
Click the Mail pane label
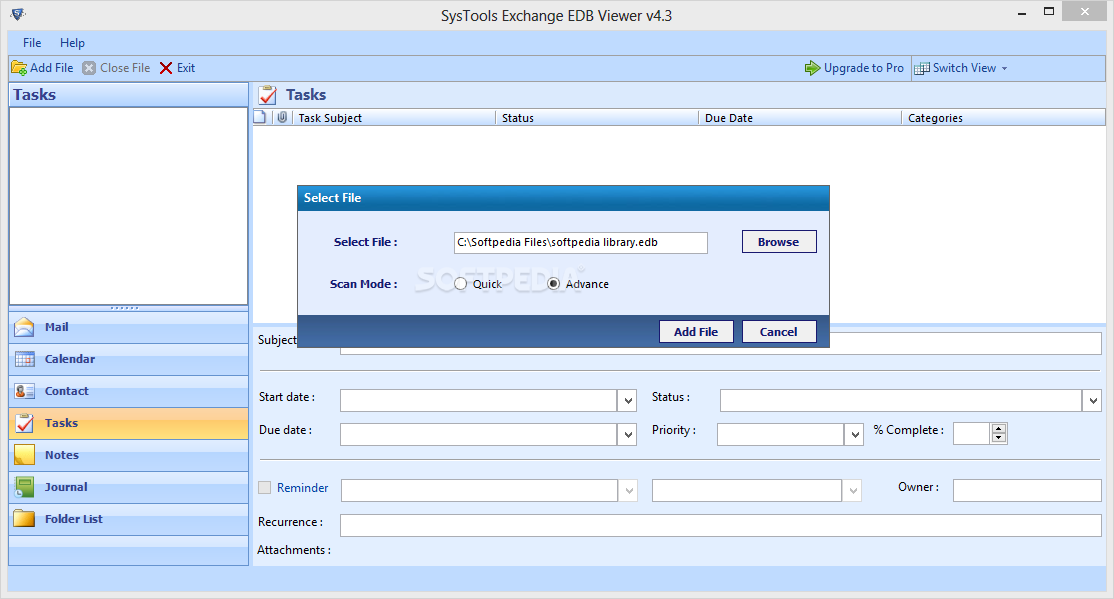(57, 327)
